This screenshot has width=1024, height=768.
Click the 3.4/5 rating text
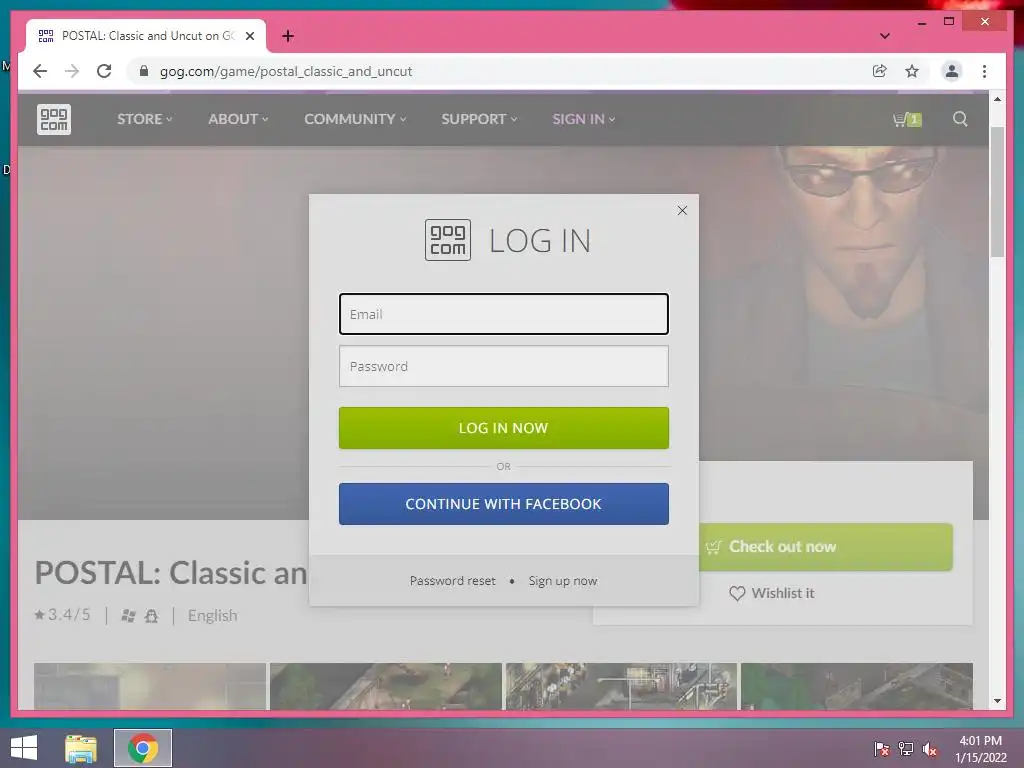coord(69,615)
